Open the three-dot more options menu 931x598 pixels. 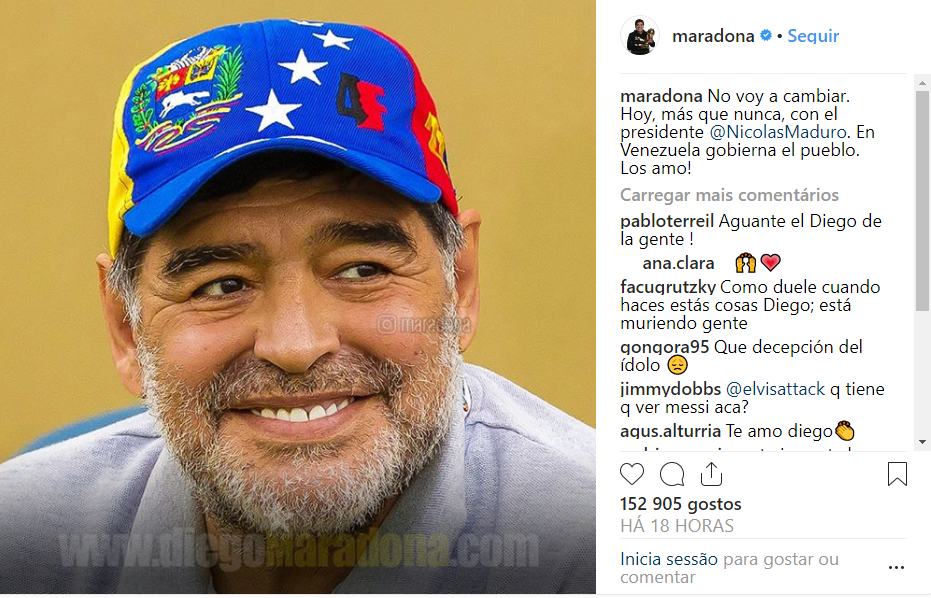[x=896, y=568]
